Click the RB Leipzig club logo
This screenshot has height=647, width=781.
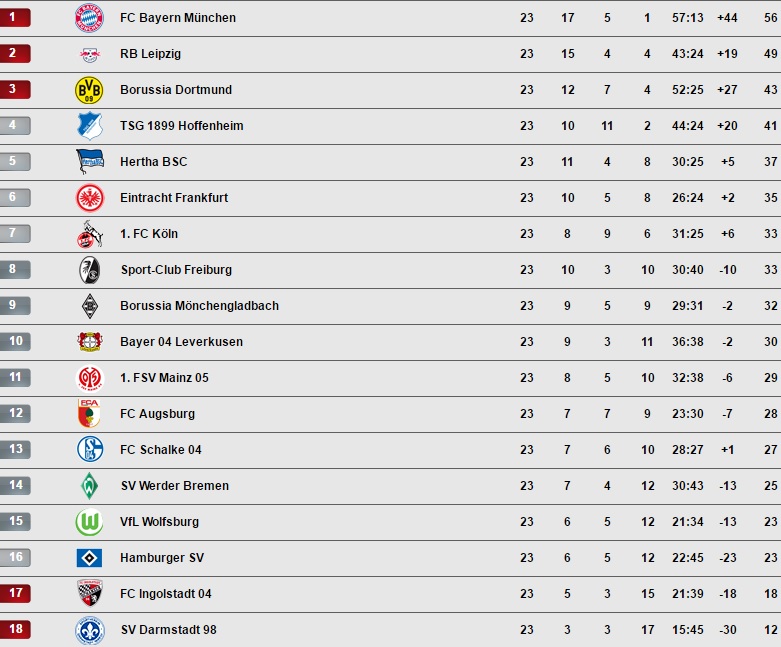pos(89,54)
